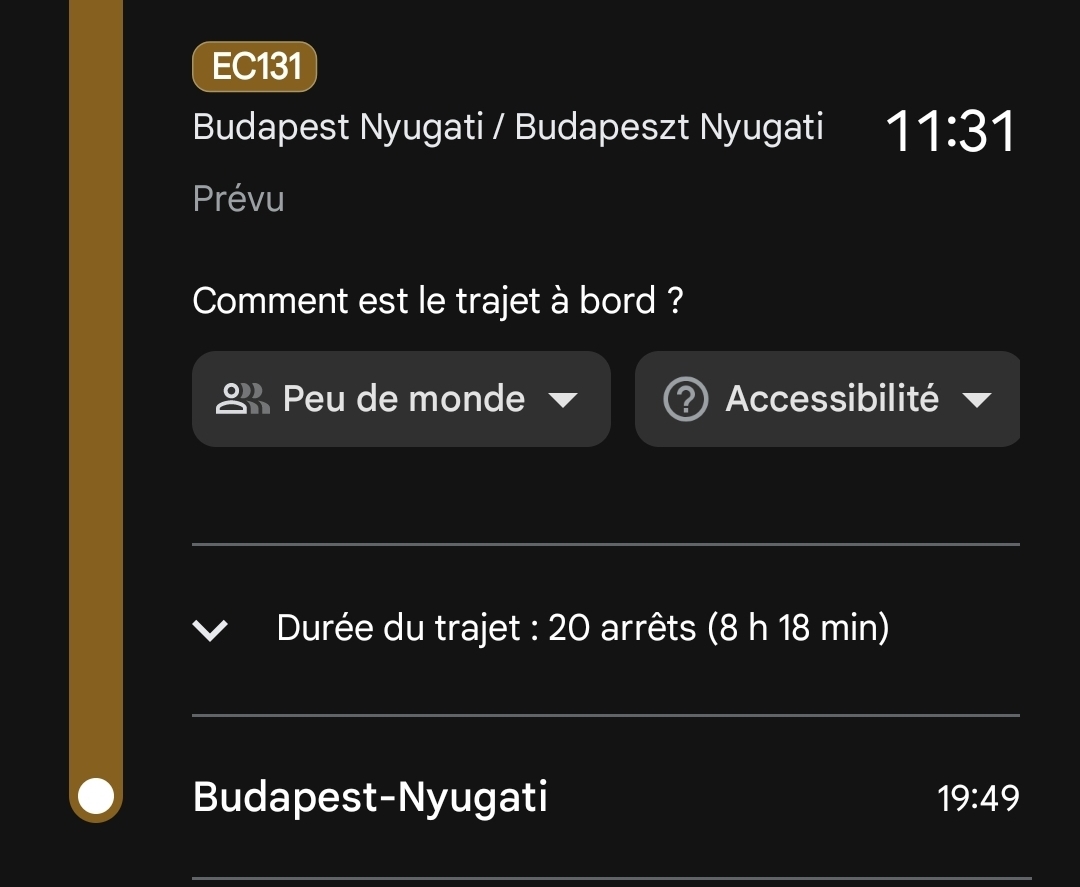The height and width of the screenshot is (887, 1080).
Task: Click the 19:49 arrival time
Action: coord(977,799)
